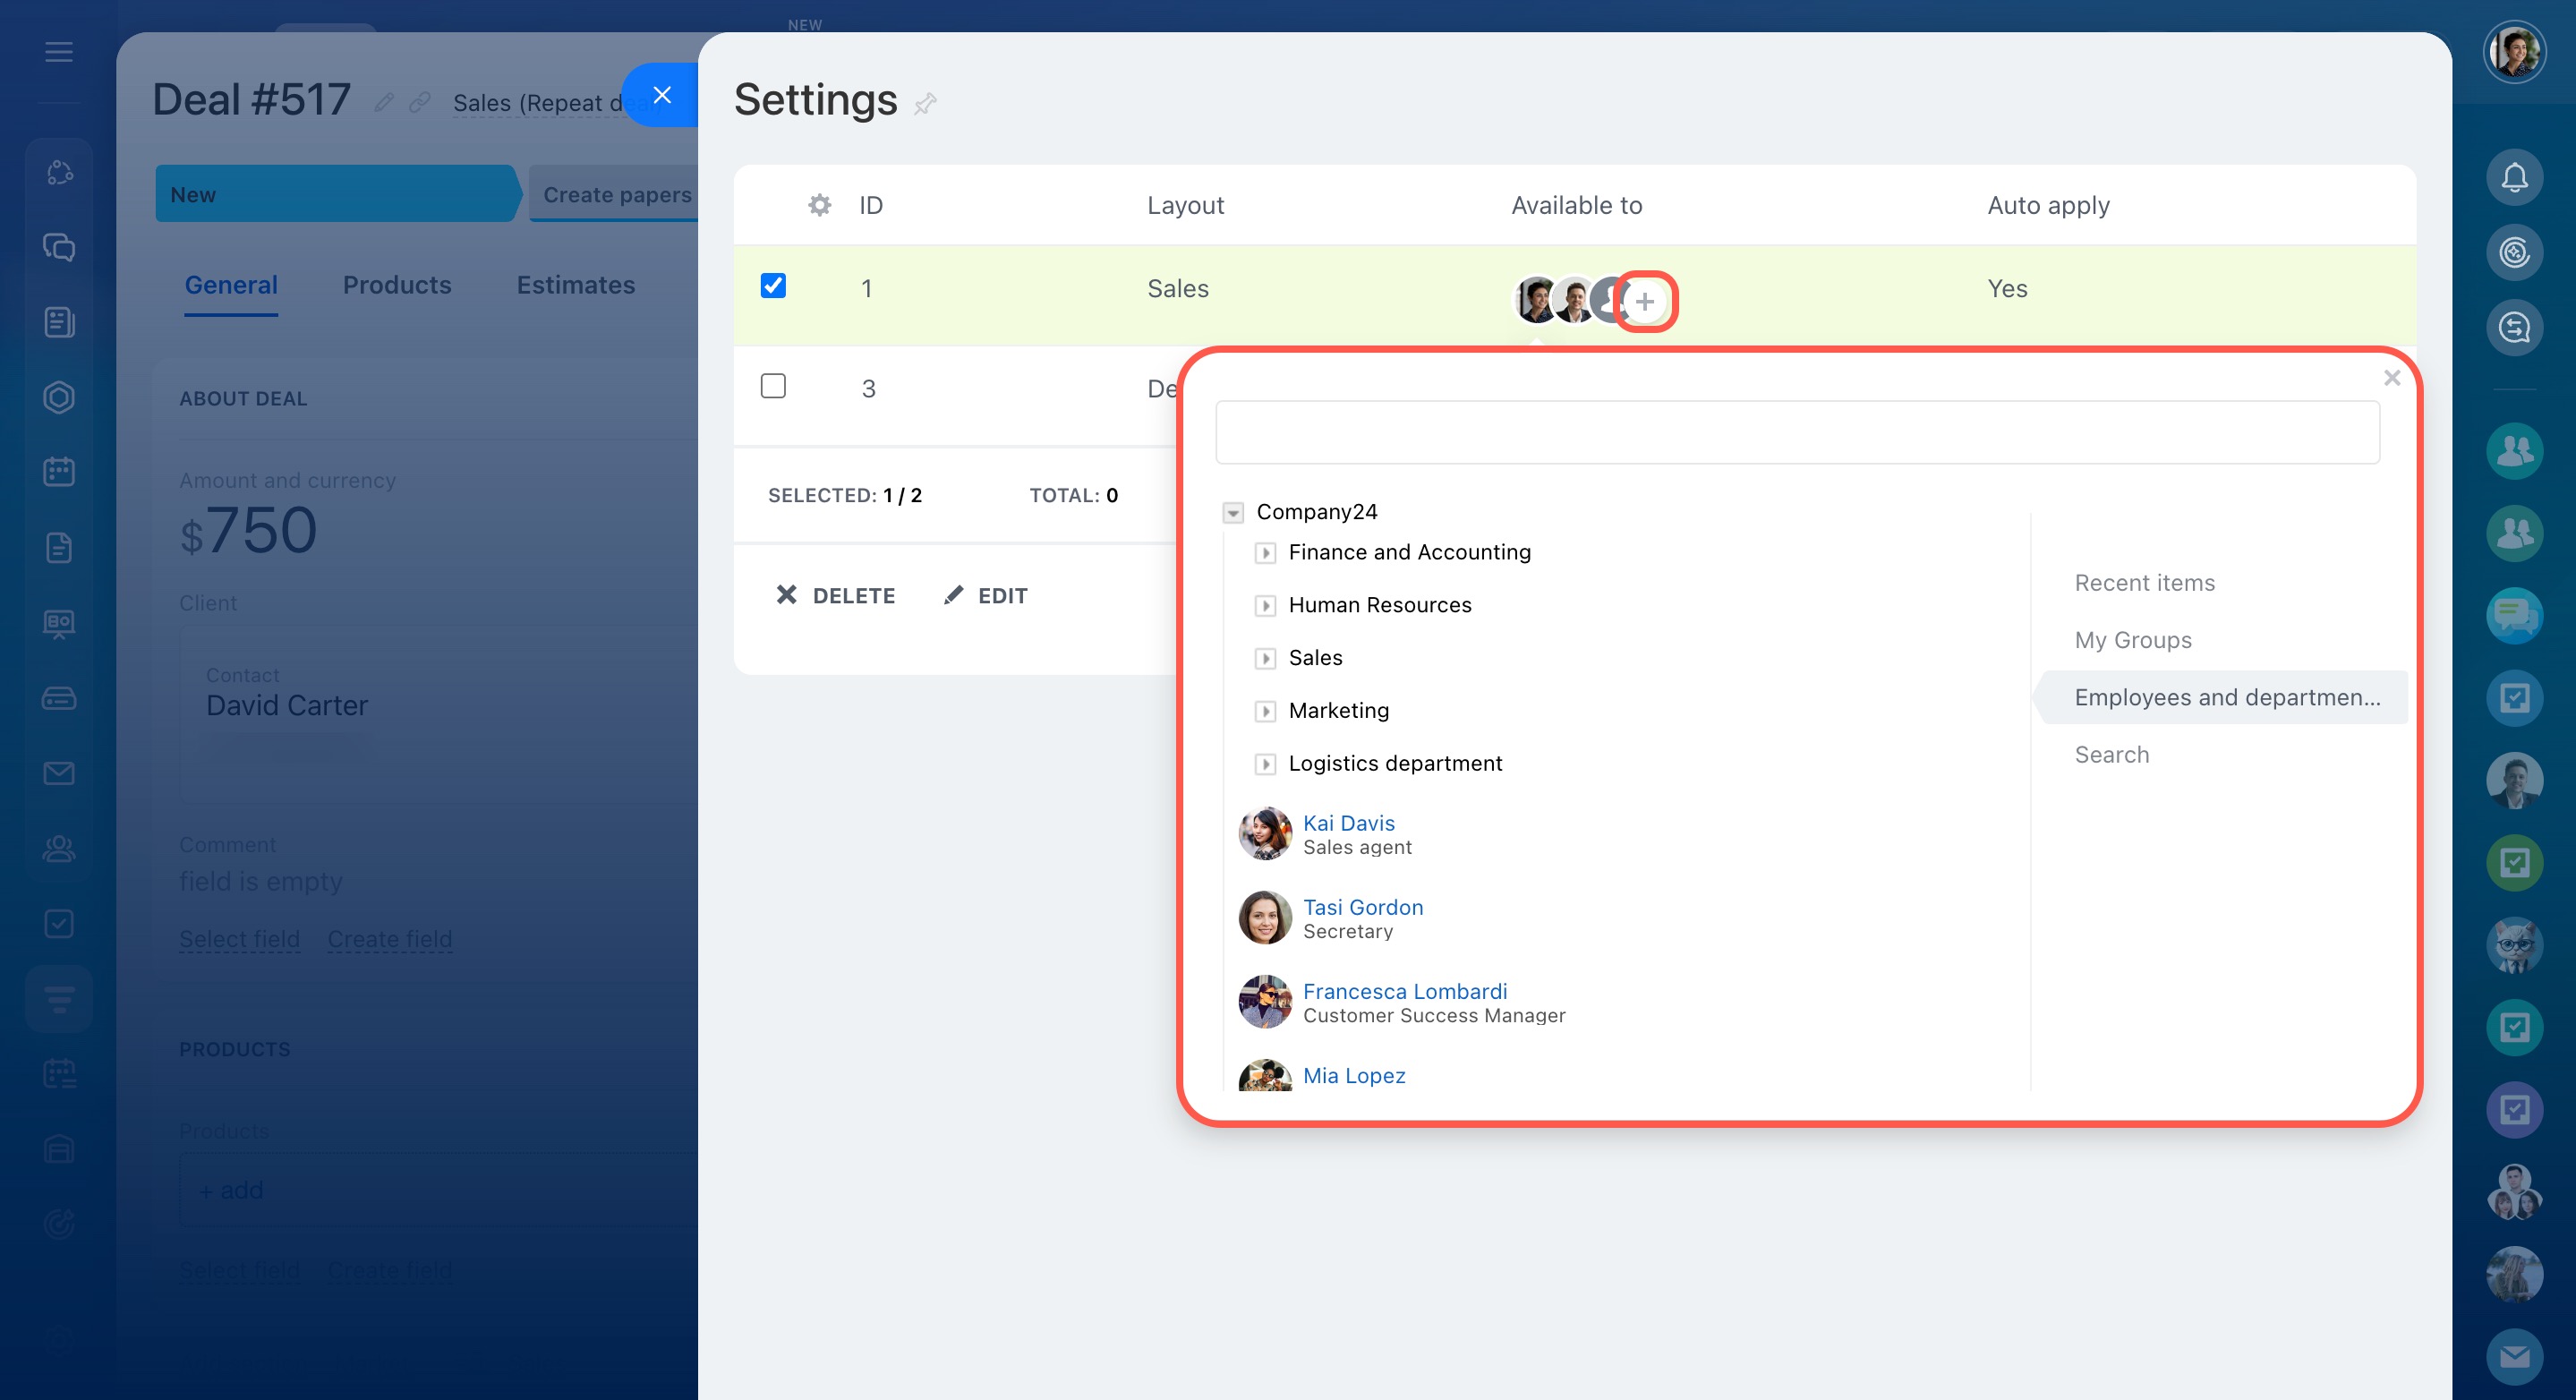Expand the Logistics department node
This screenshot has height=1400, width=2576.
[1265, 764]
